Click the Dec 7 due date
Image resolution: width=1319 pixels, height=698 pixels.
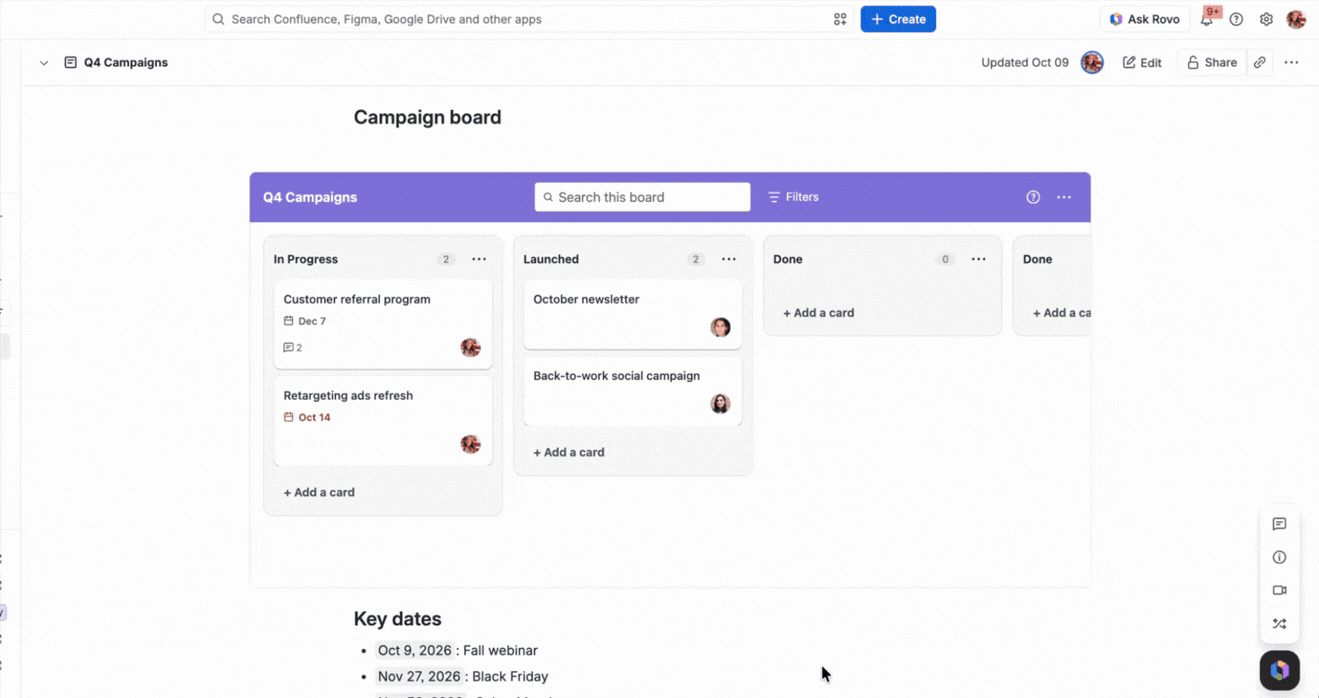305,321
